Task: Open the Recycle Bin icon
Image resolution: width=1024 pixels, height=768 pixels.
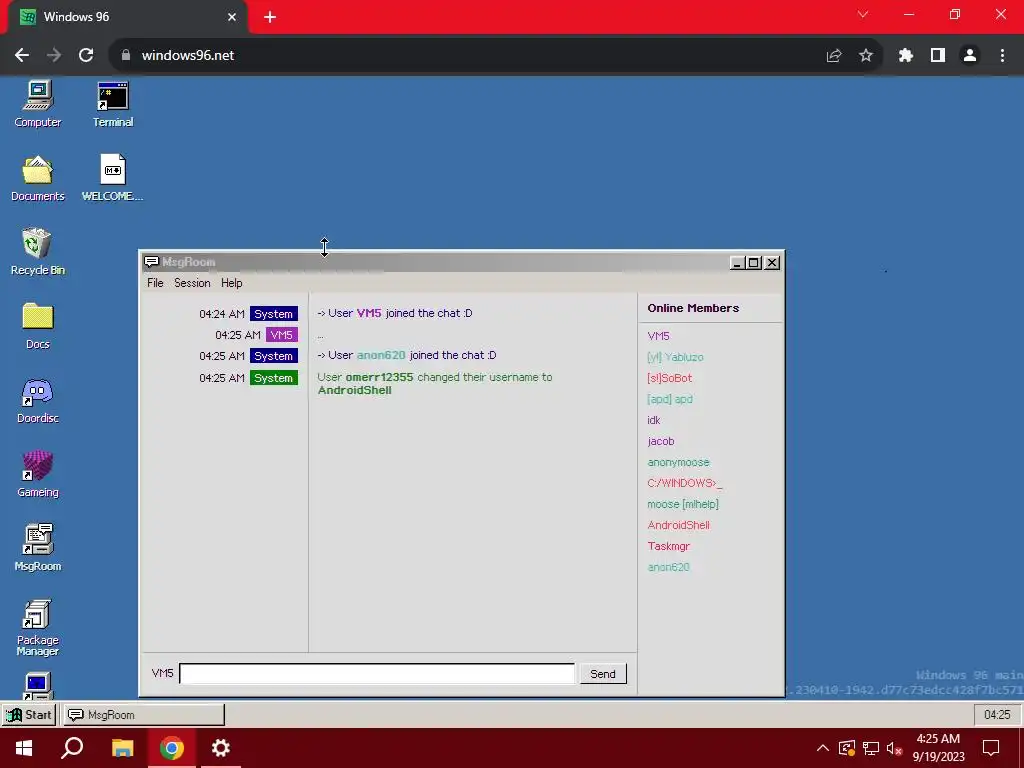Action: coord(38,251)
